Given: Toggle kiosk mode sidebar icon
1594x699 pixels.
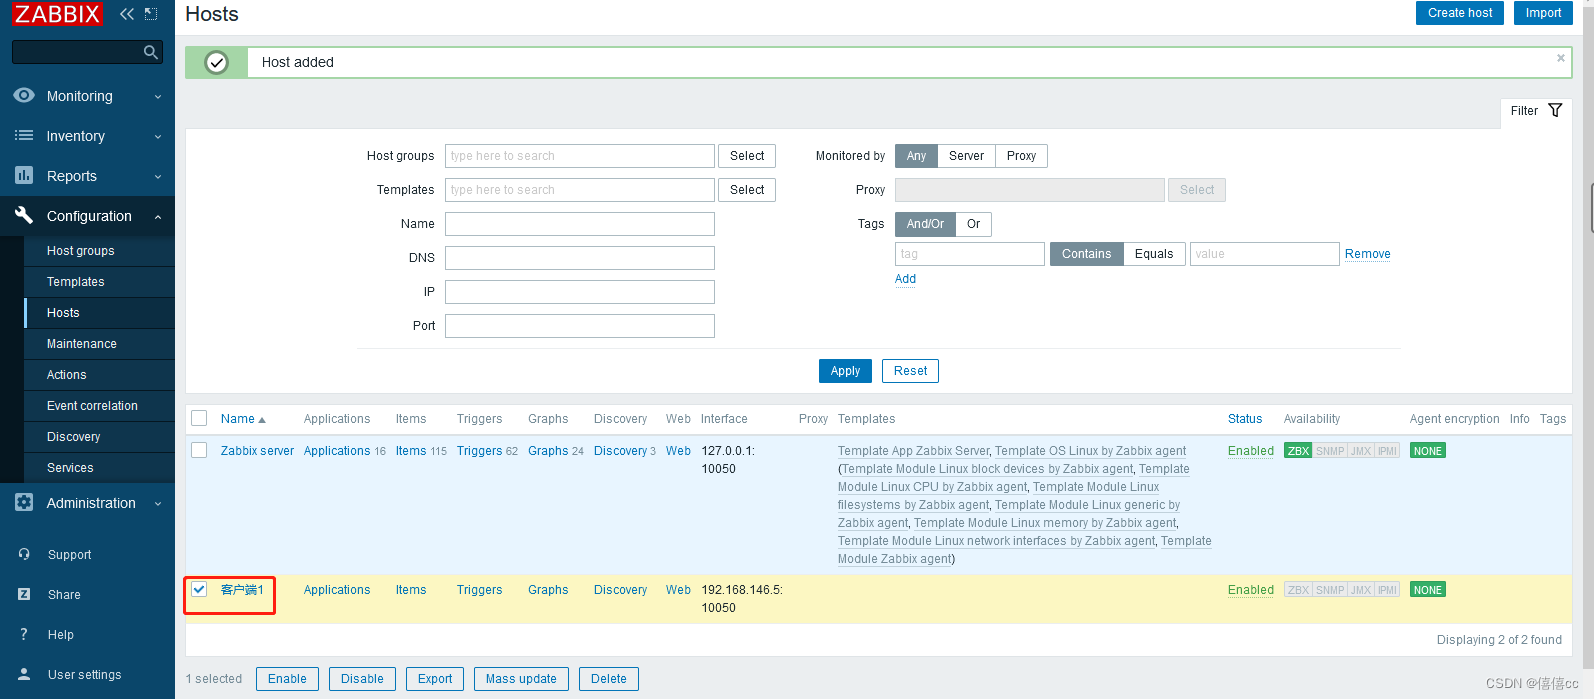Looking at the screenshot, I should (x=151, y=14).
